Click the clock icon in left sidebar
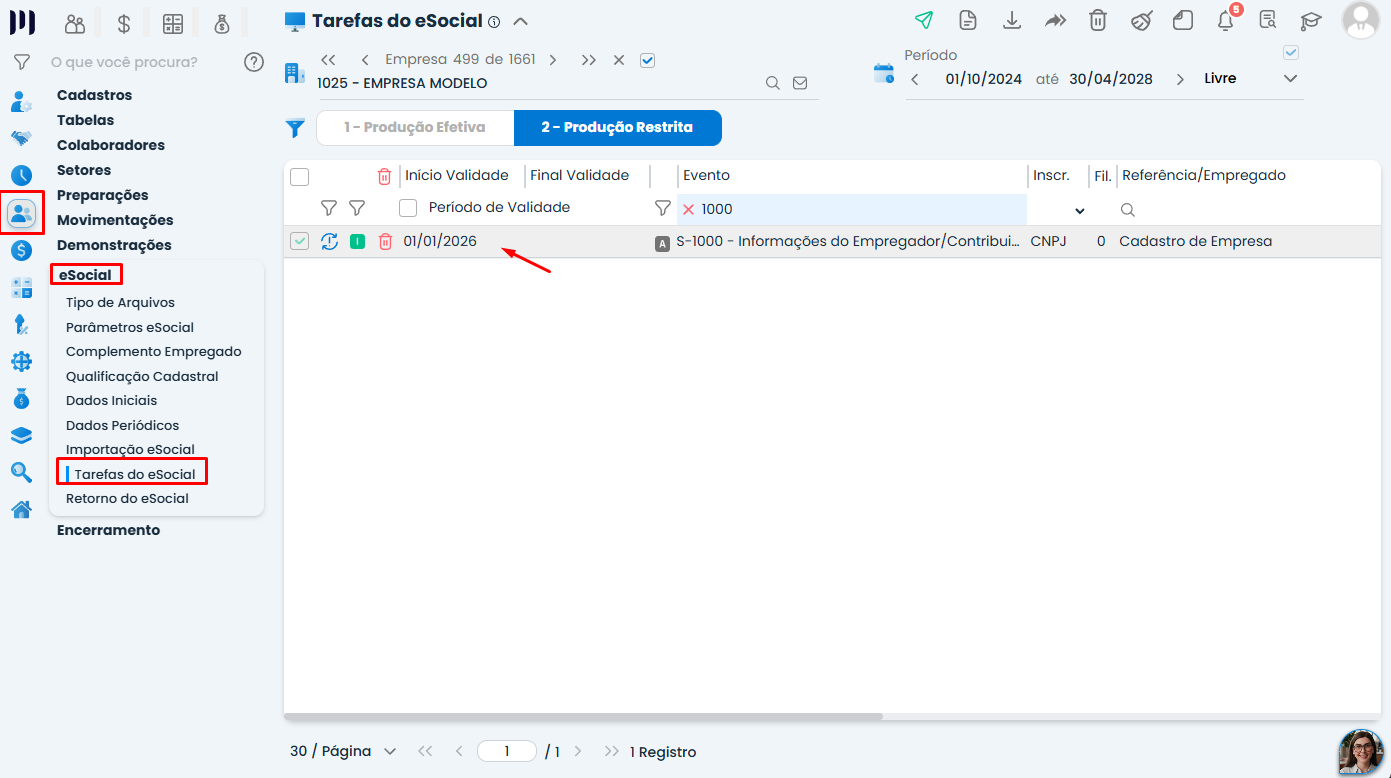Image resolution: width=1391 pixels, height=778 pixels. (21, 177)
